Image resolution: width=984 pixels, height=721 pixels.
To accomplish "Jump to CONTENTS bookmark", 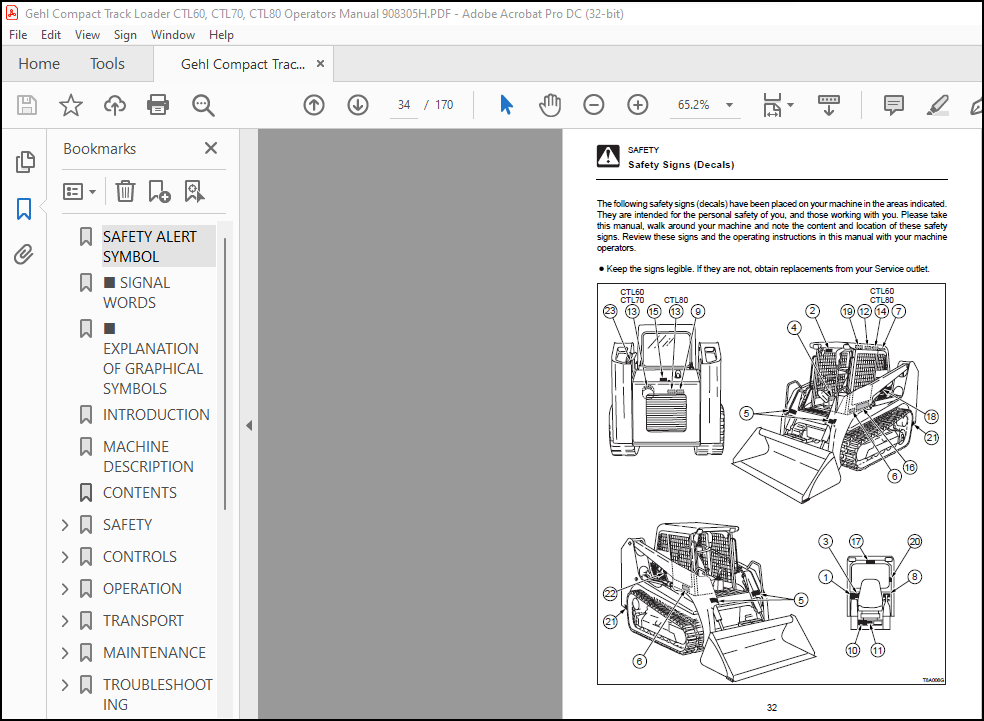I will (139, 493).
